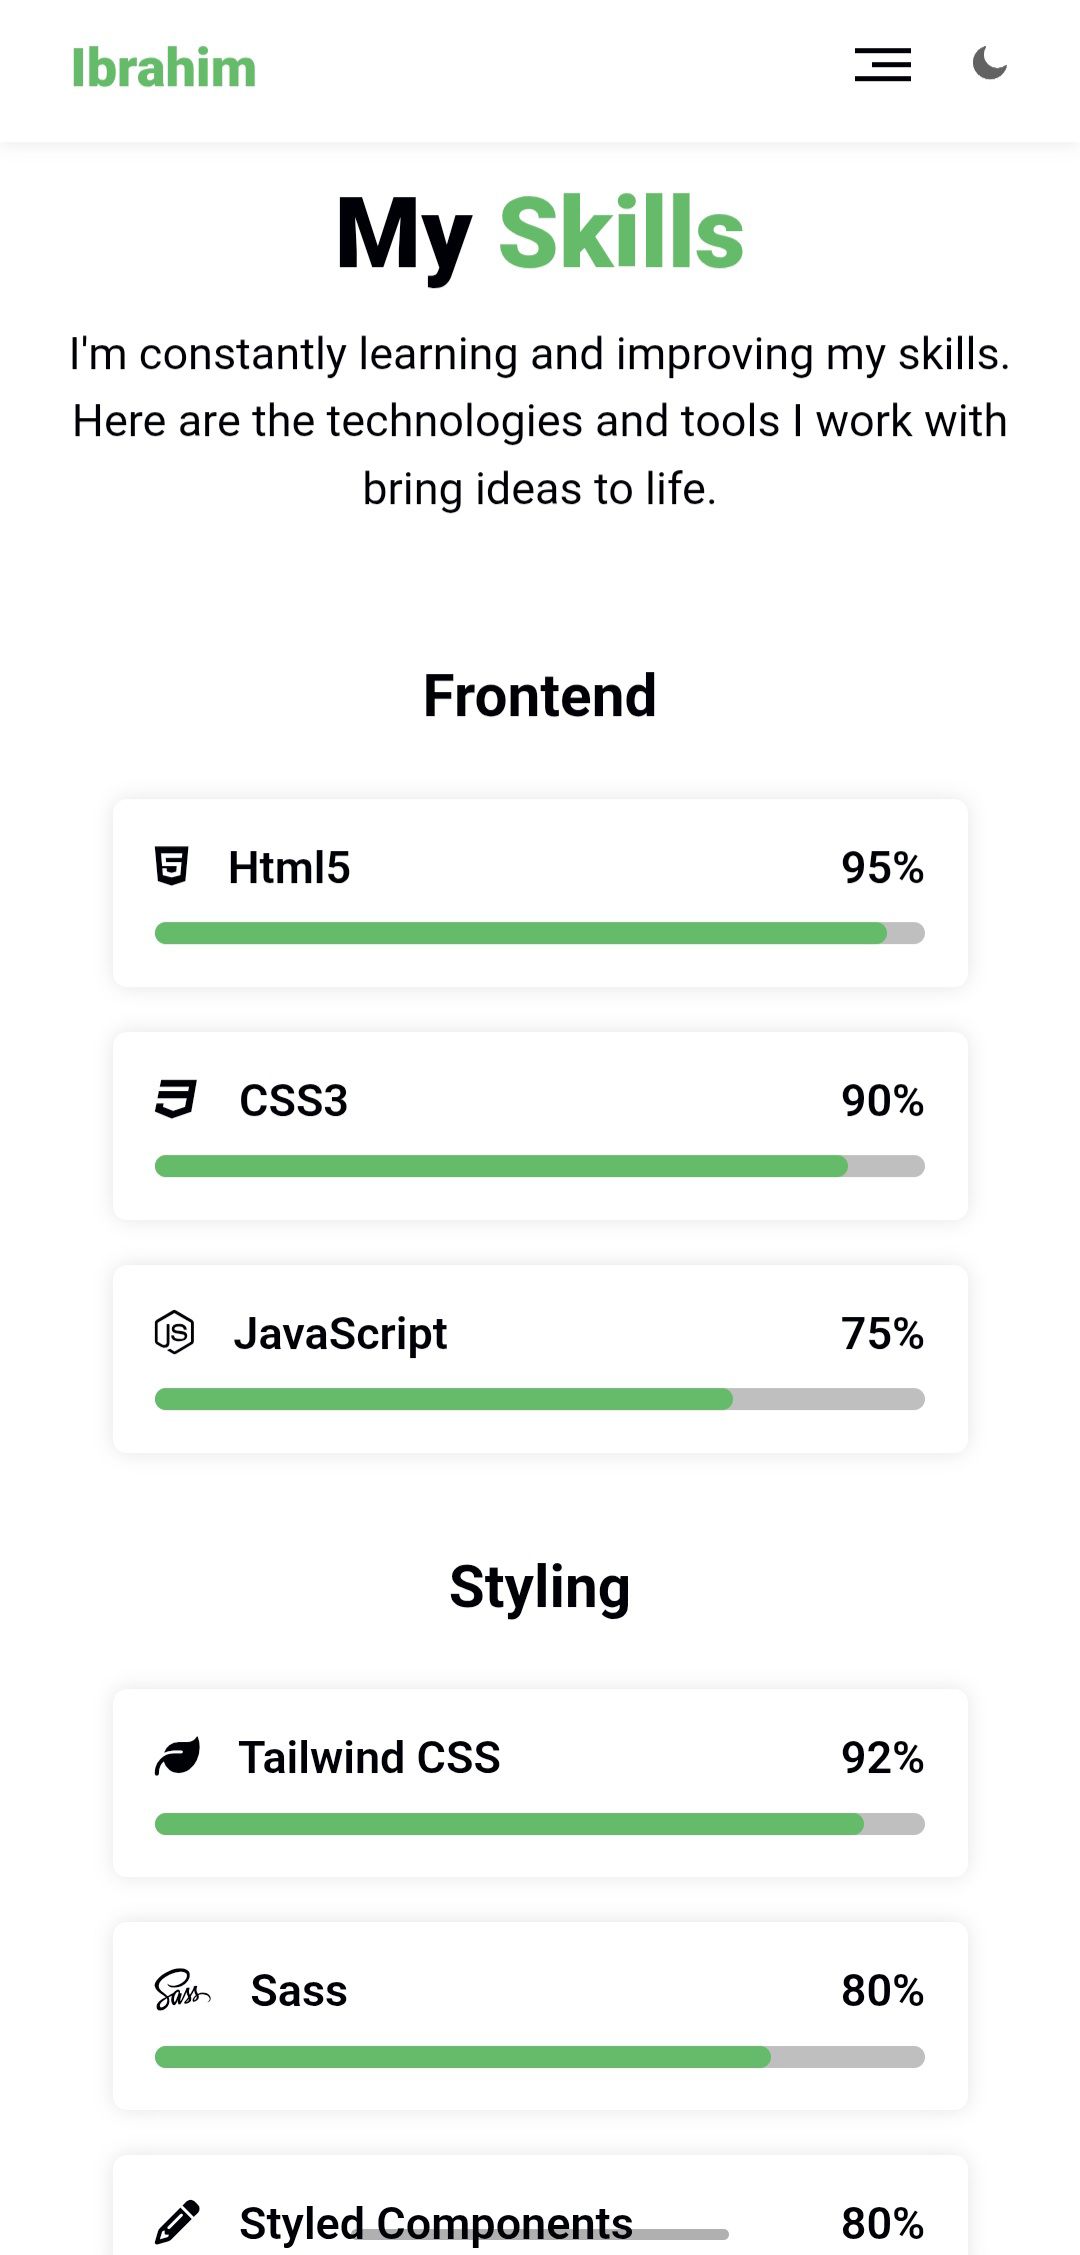
Task: Click the Tailwind CSS leaf icon
Action: click(178, 1757)
